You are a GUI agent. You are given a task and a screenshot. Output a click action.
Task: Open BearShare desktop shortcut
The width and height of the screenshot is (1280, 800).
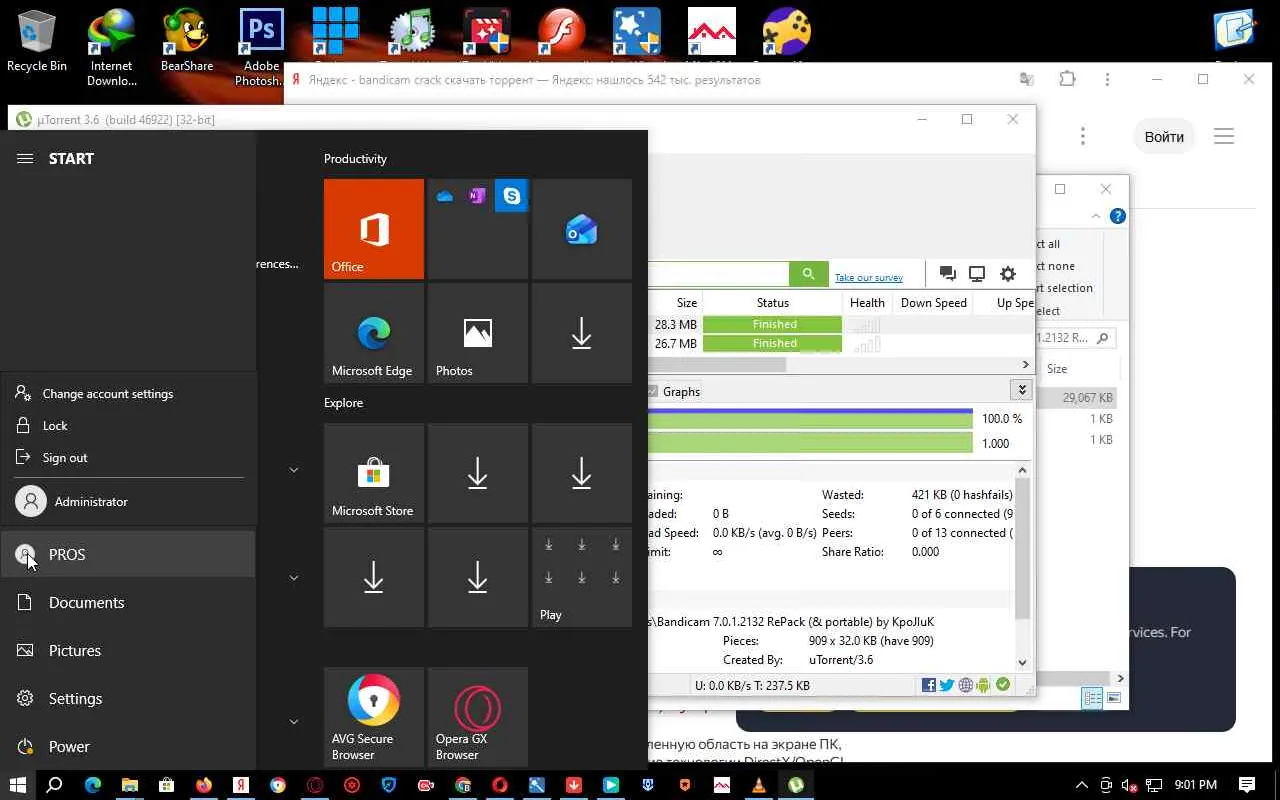point(187,42)
